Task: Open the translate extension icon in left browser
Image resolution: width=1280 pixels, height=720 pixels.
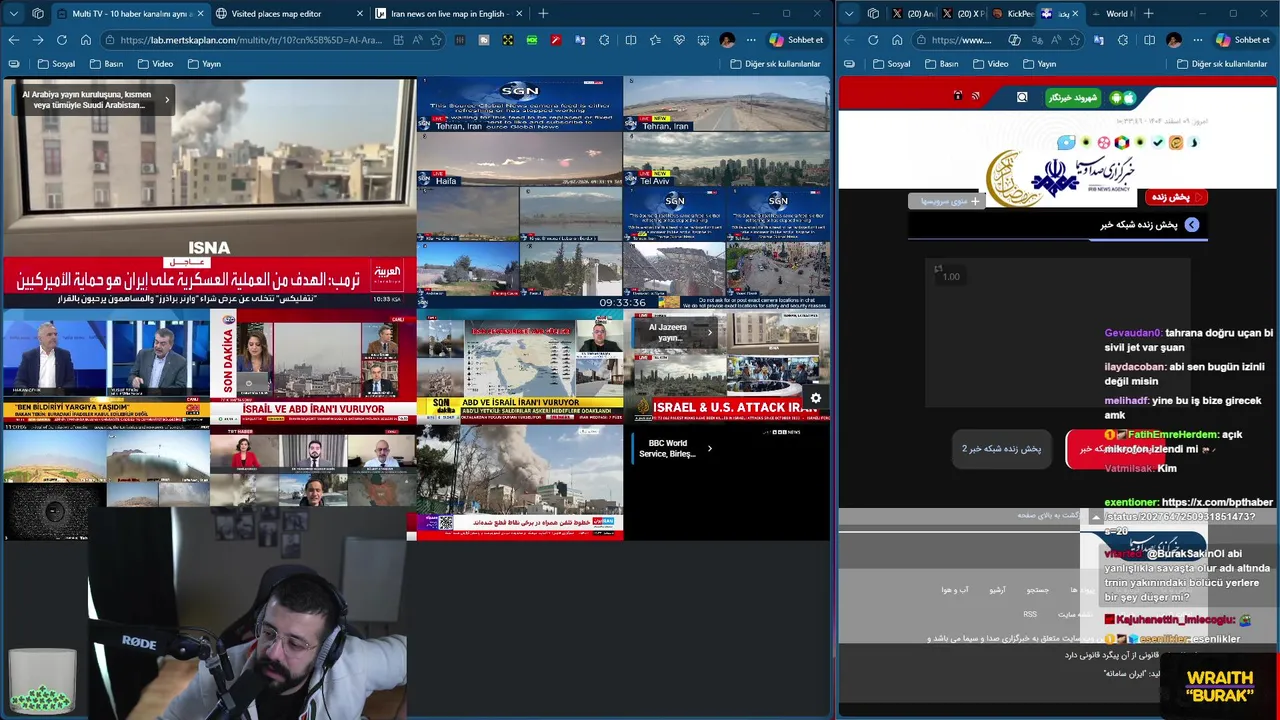Action: pyautogui.click(x=580, y=40)
